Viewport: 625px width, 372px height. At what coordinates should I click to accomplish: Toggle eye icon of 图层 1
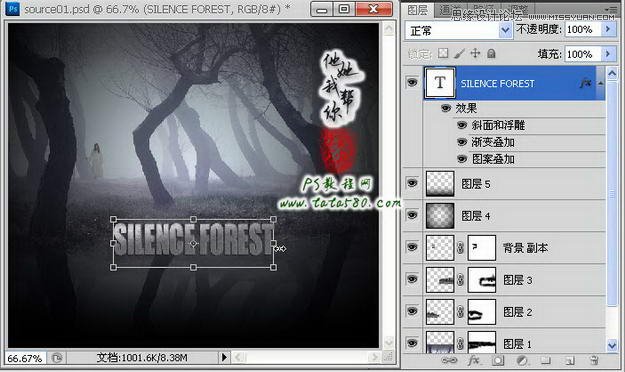click(413, 342)
